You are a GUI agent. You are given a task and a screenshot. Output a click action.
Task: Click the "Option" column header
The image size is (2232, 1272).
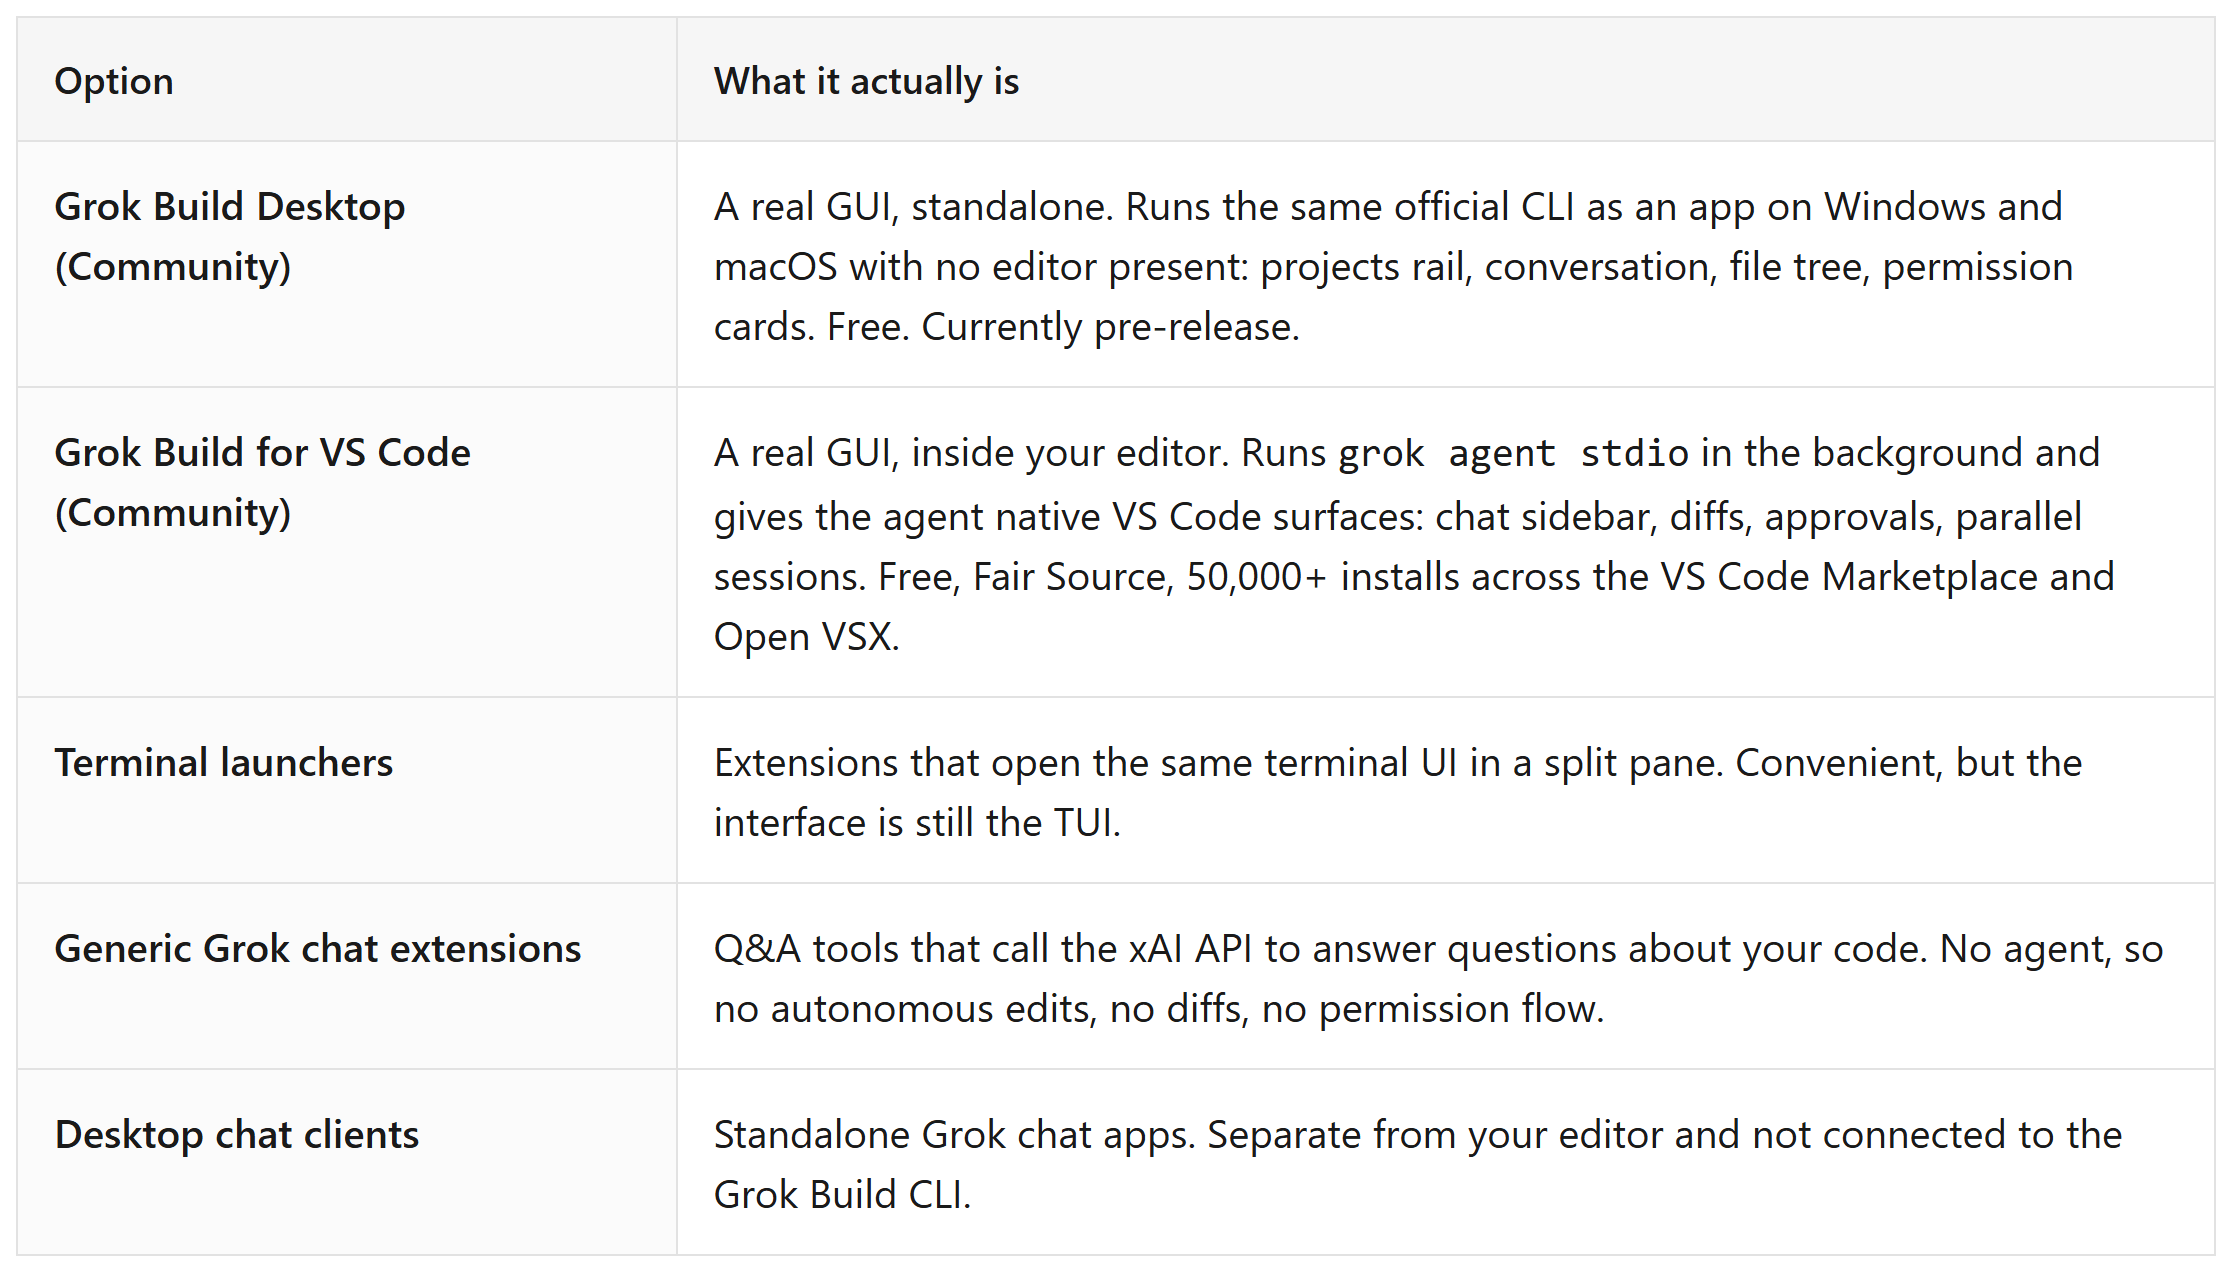pos(114,81)
